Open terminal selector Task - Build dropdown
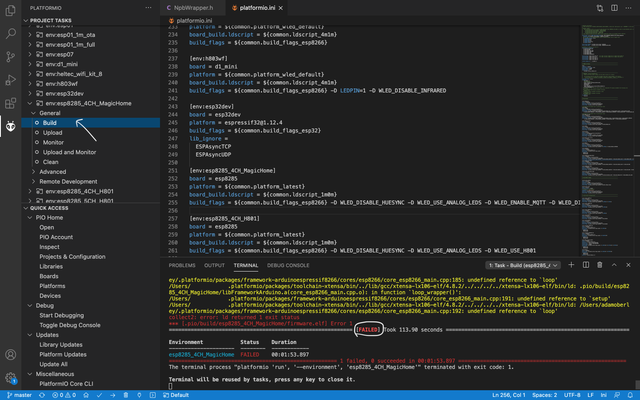640x400 pixels. click(x=523, y=265)
